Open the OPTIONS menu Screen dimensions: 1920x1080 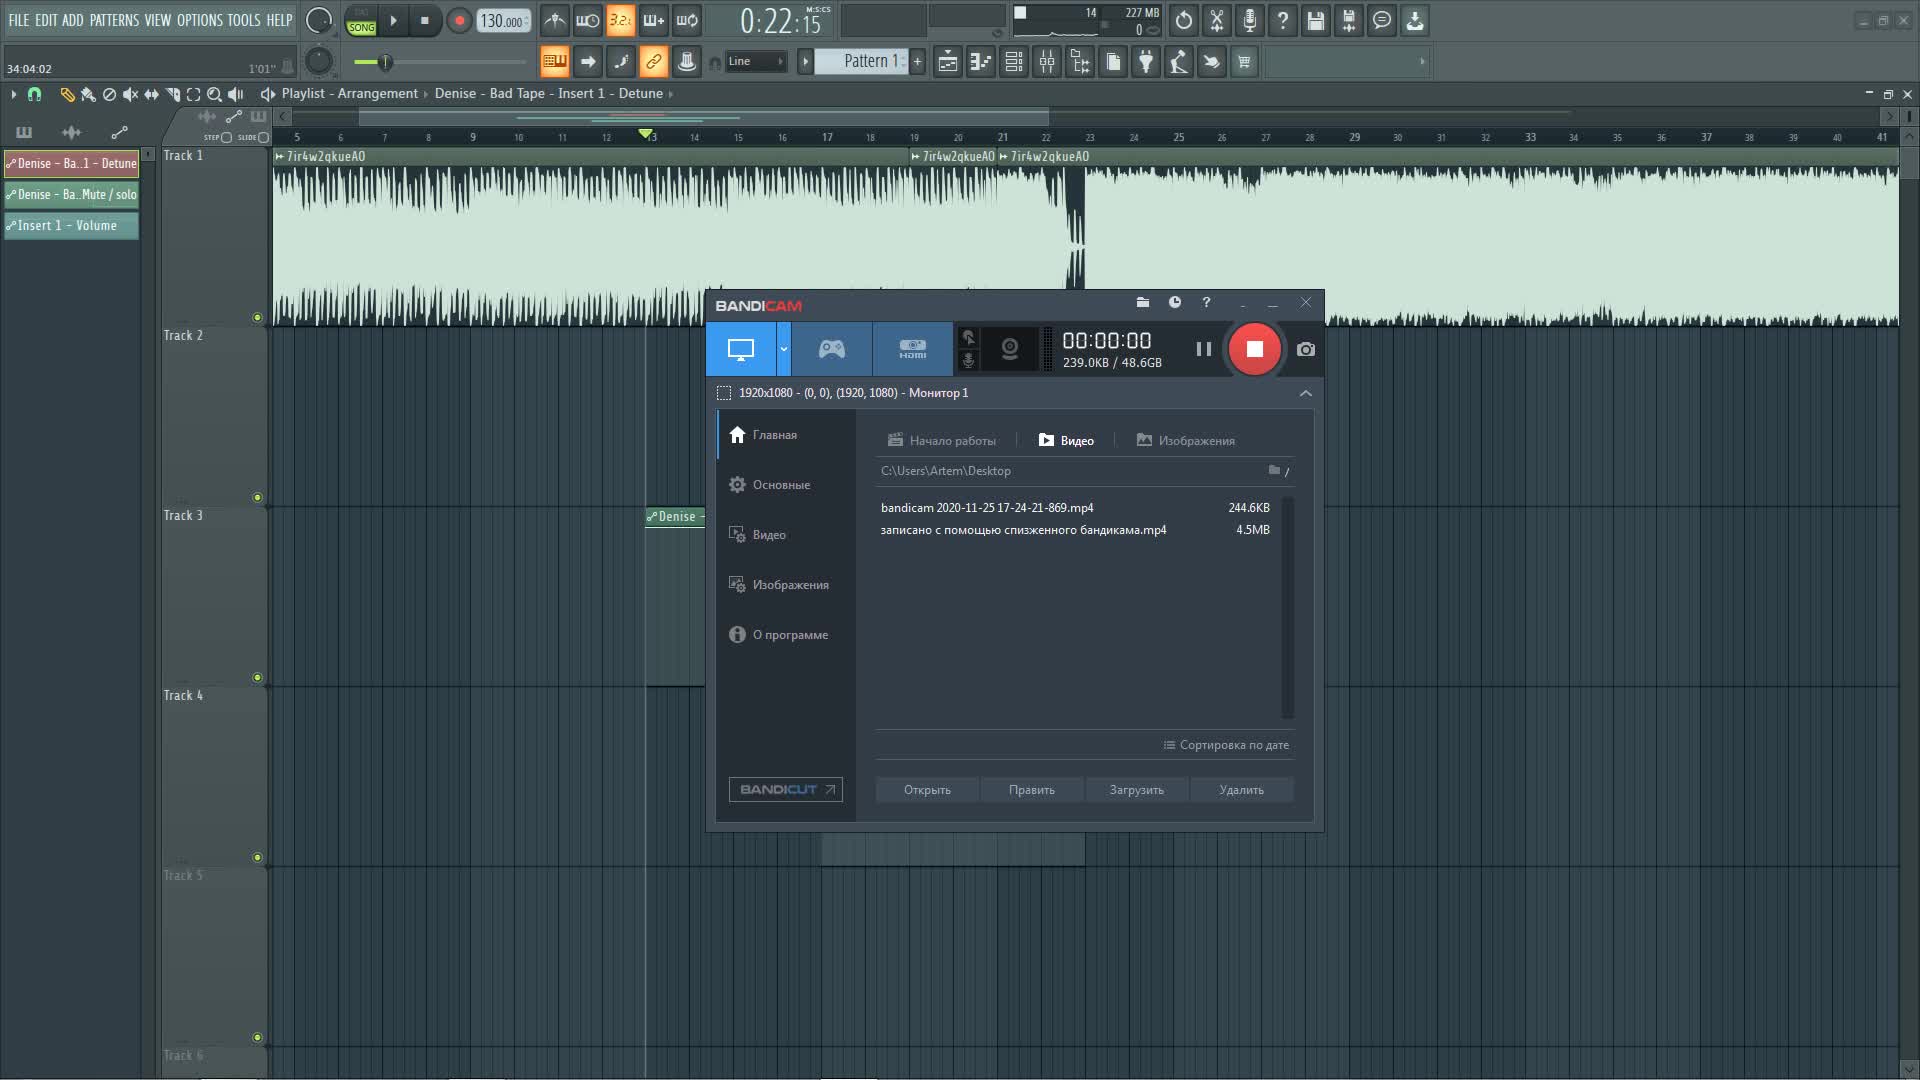click(200, 20)
